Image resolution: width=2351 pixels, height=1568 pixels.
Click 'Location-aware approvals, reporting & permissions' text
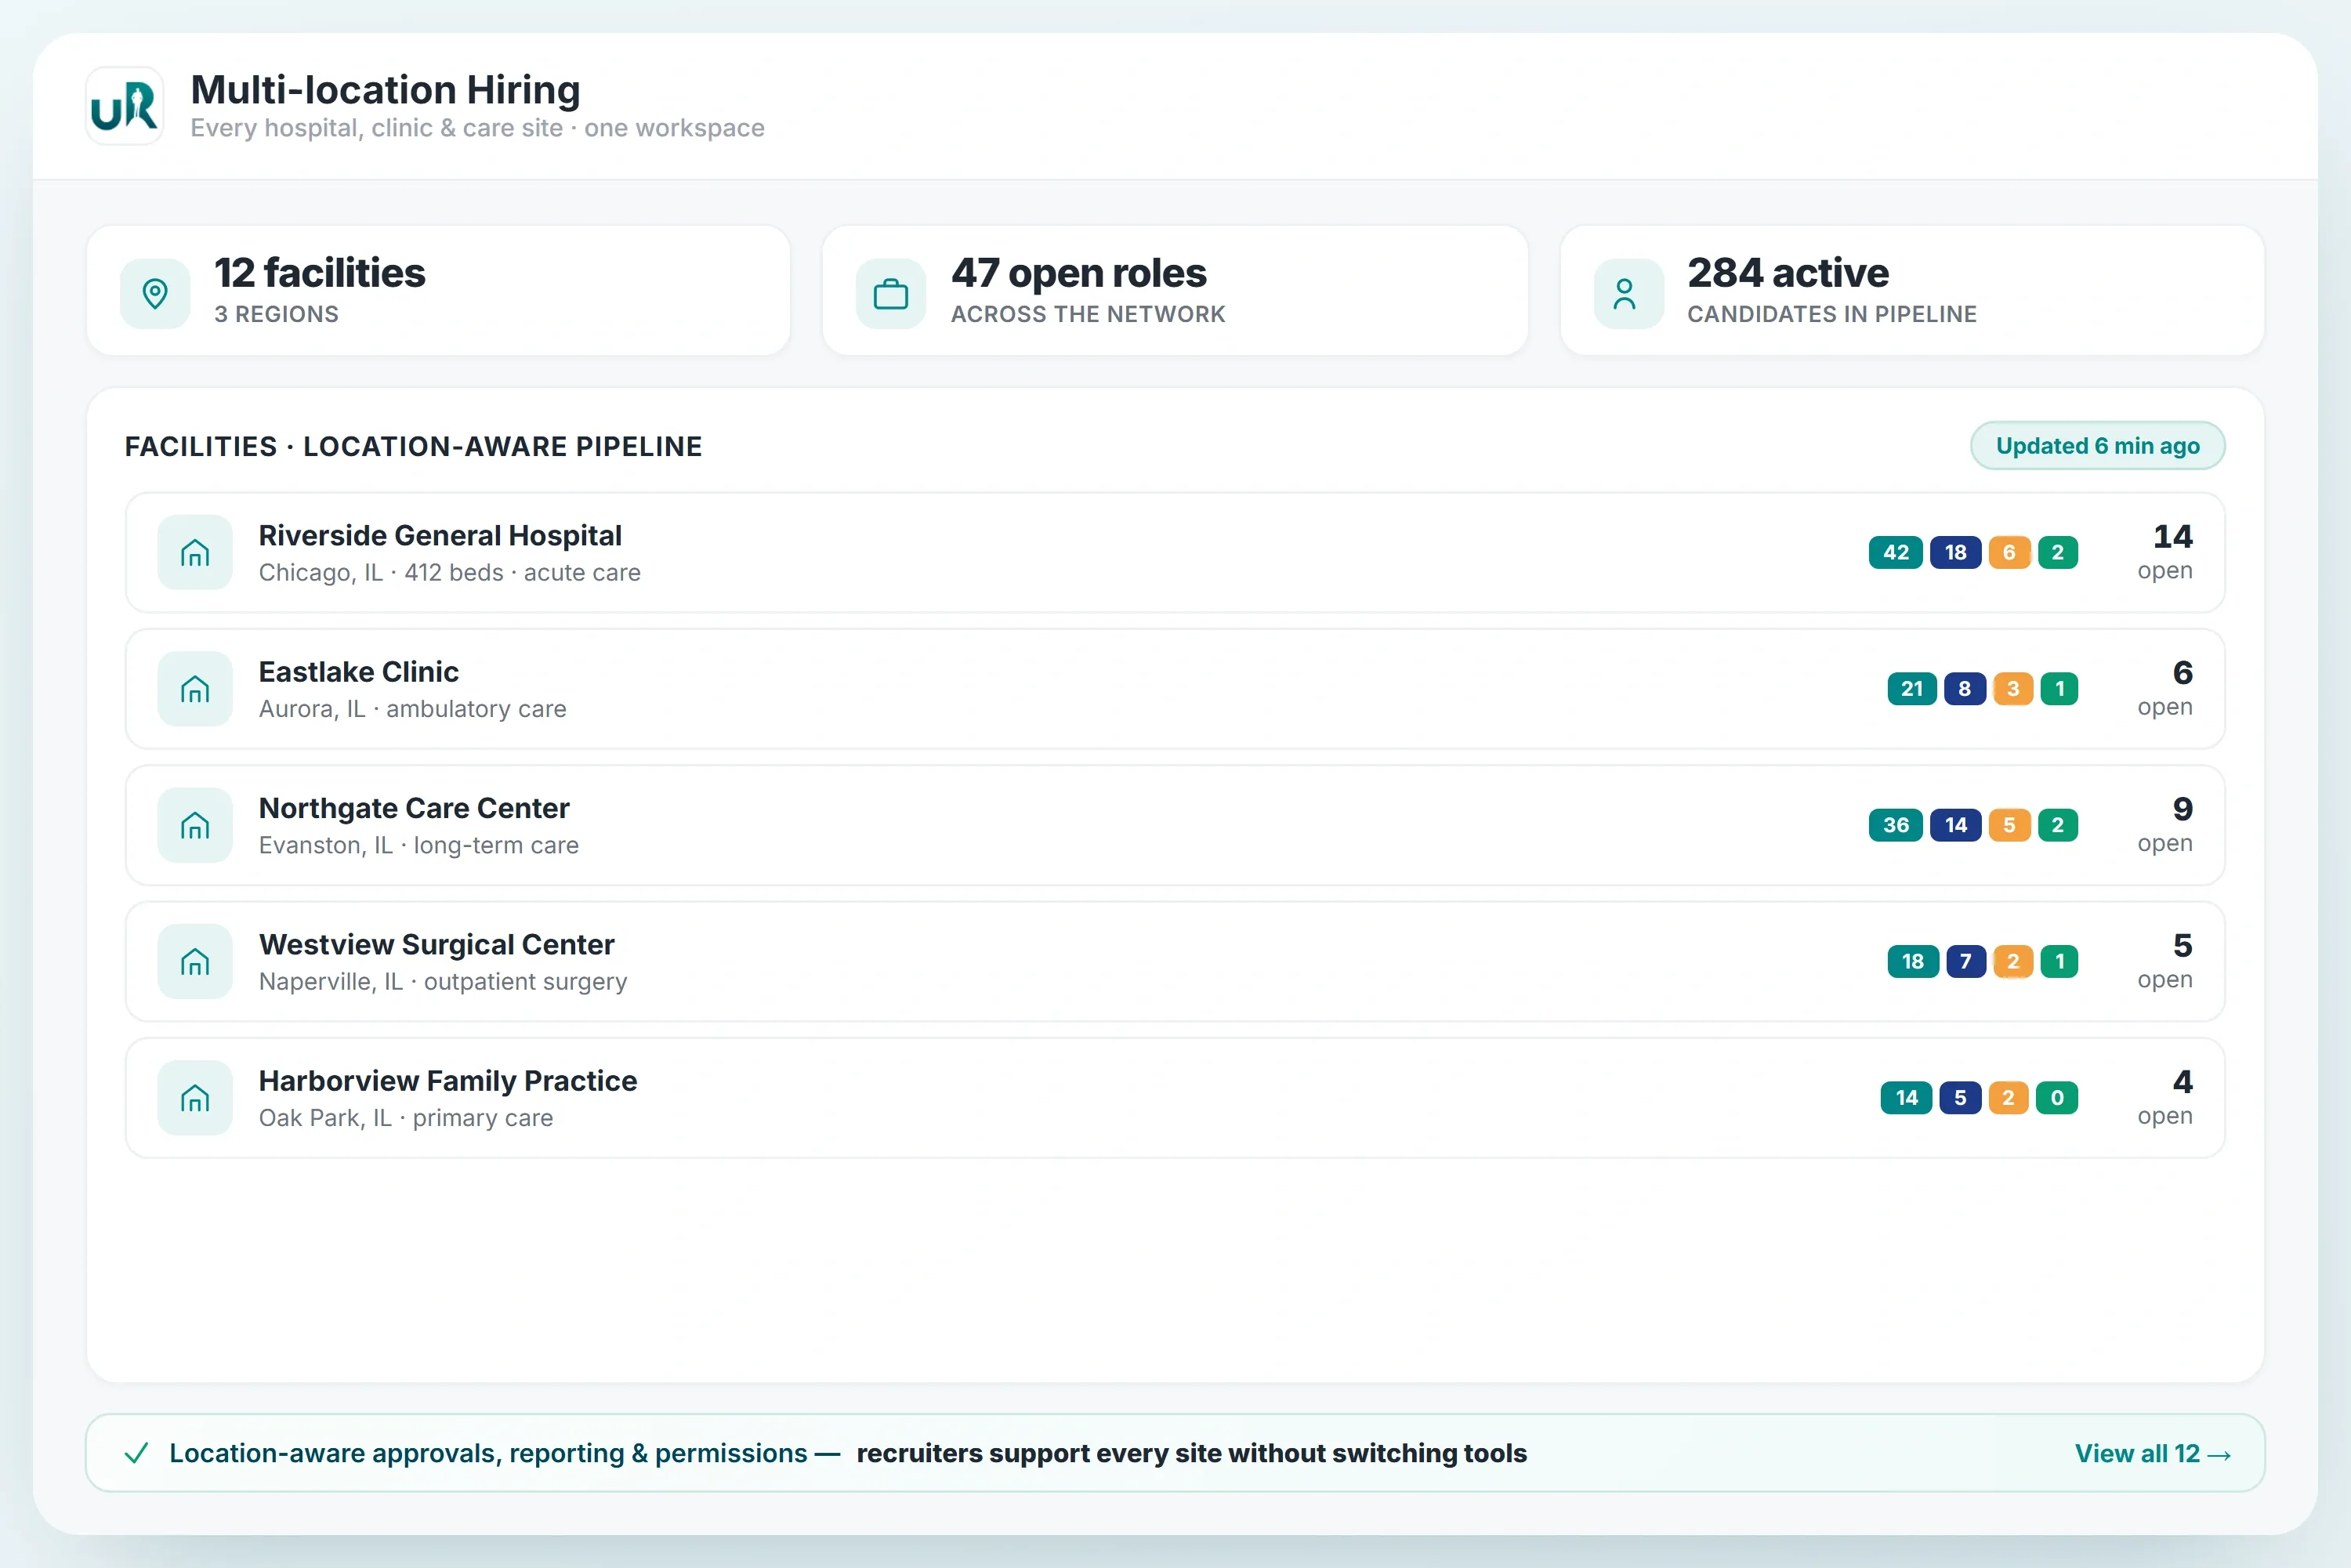pyautogui.click(x=487, y=1453)
